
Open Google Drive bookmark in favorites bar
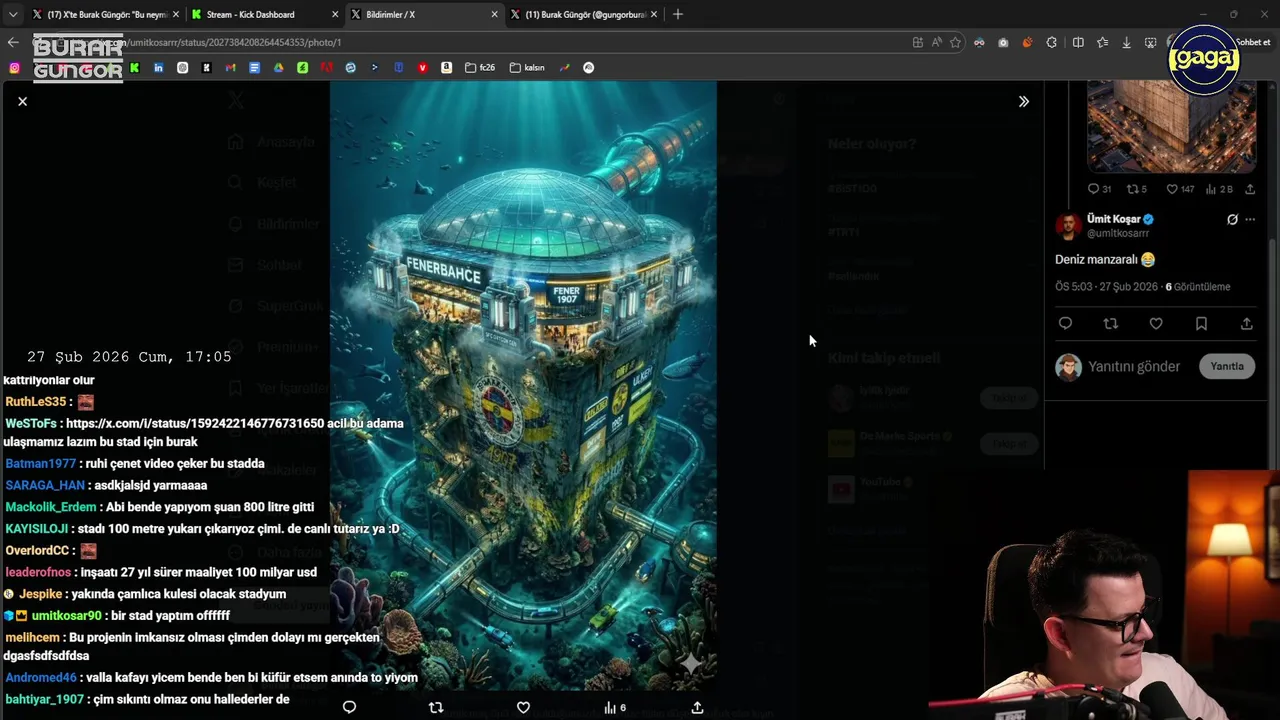(278, 68)
